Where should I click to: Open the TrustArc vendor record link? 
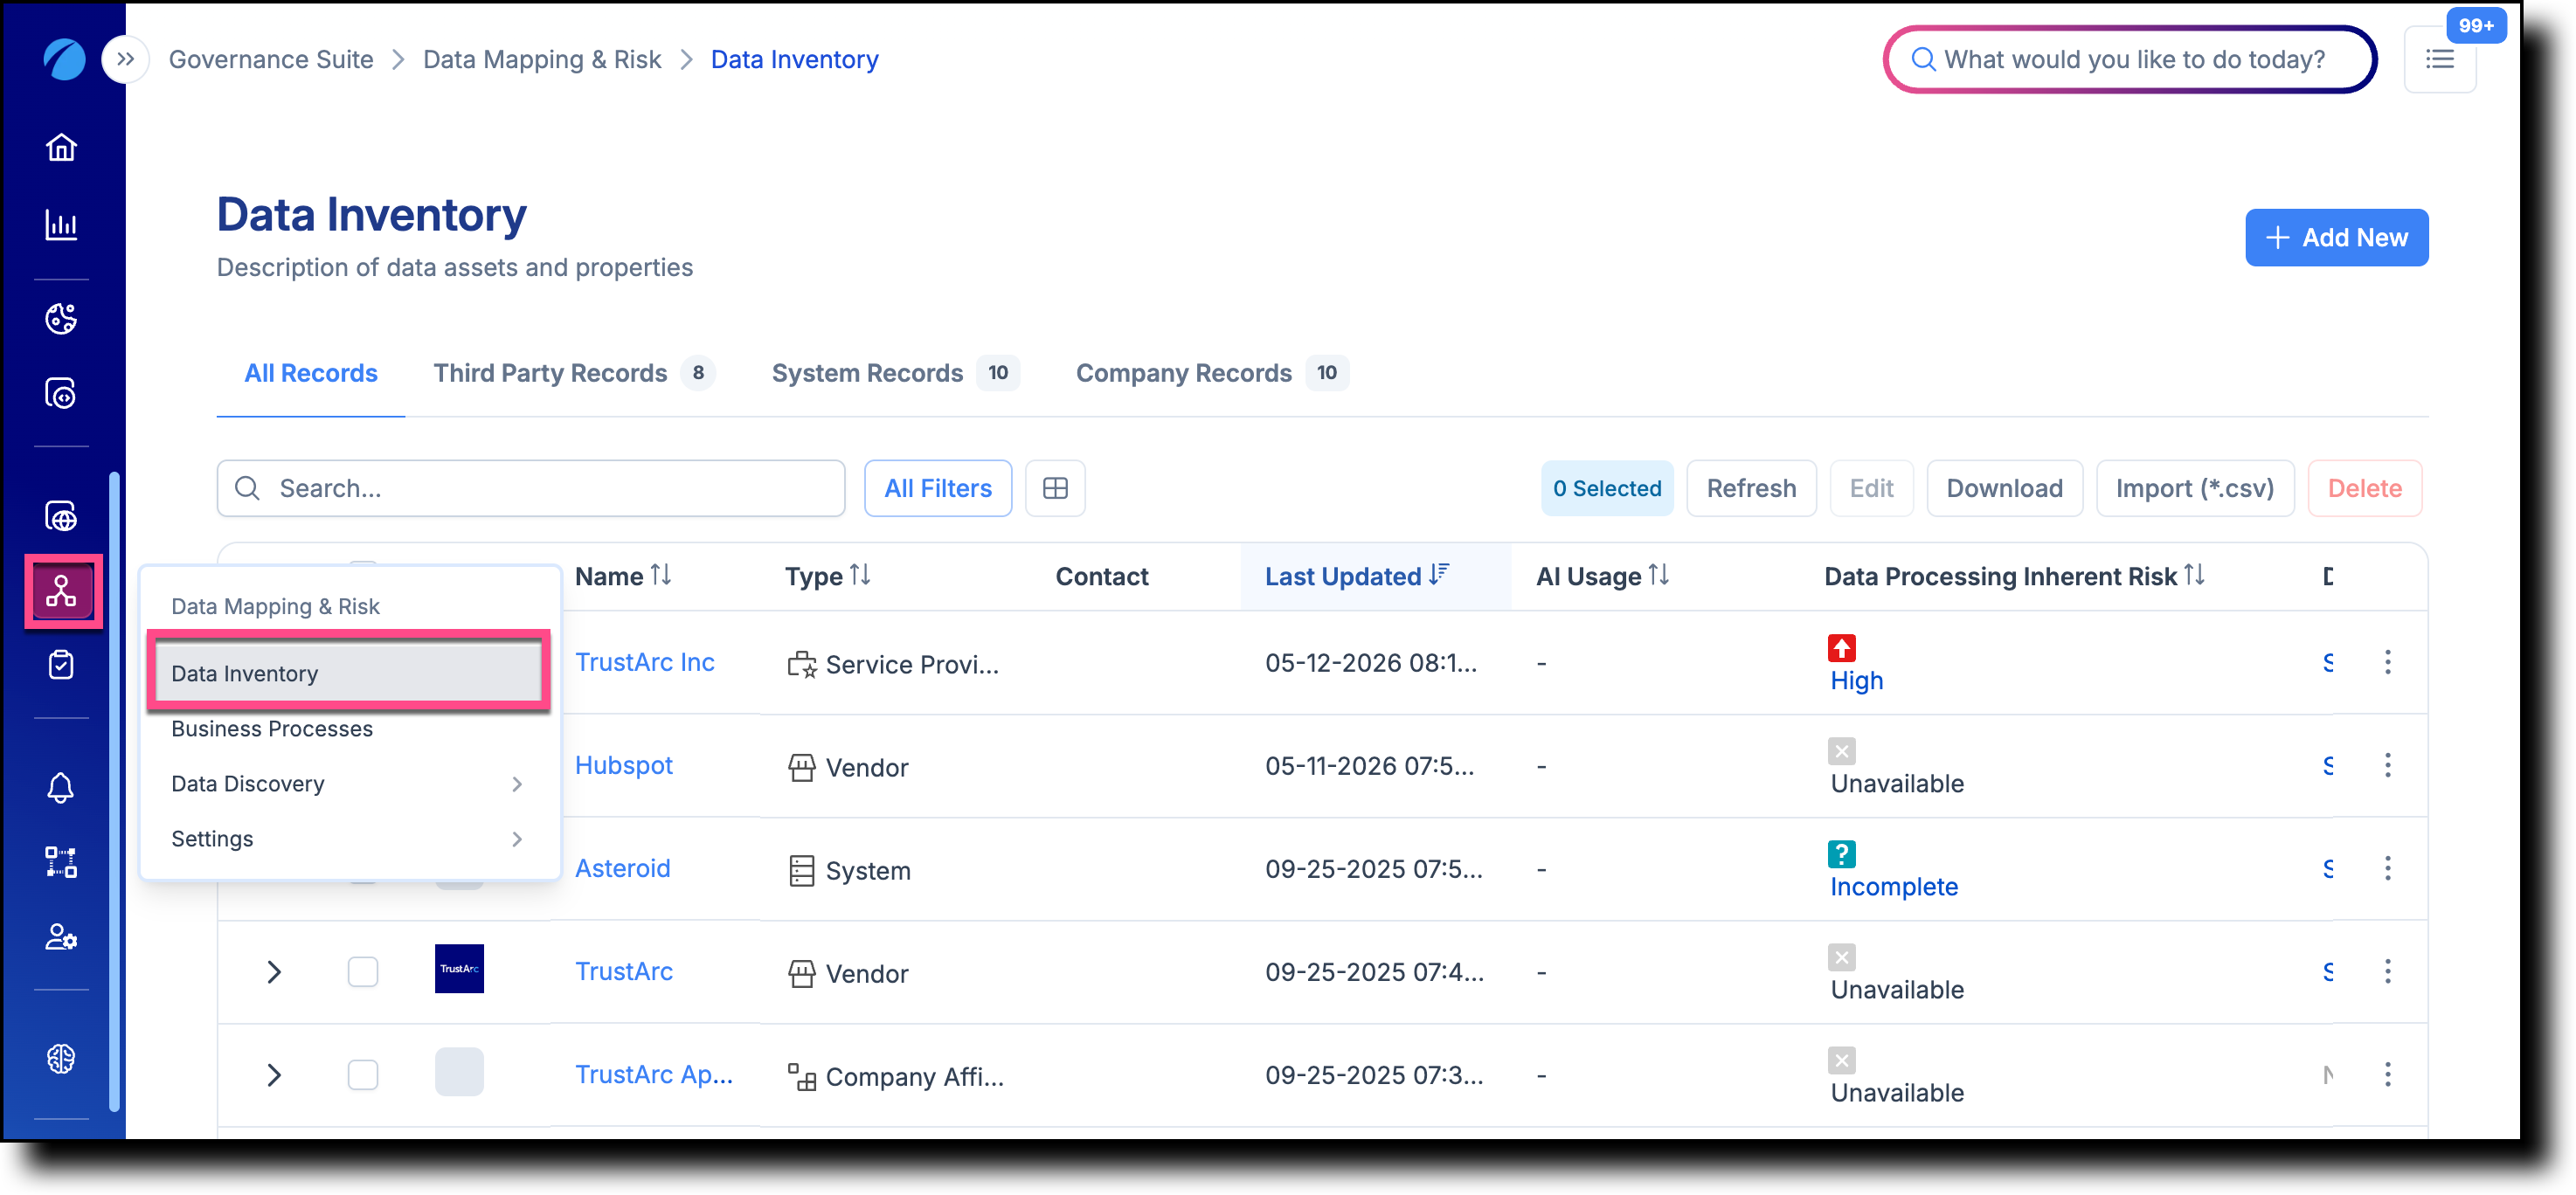pyautogui.click(x=624, y=971)
